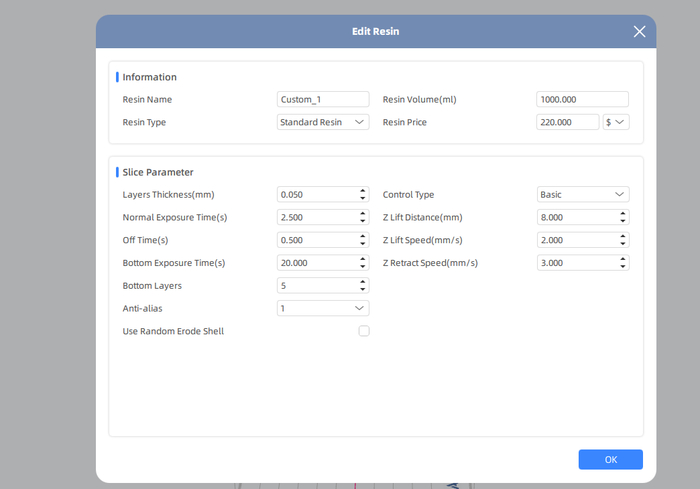Decrease Normal Exposure Time with down arrow

[x=362, y=221]
